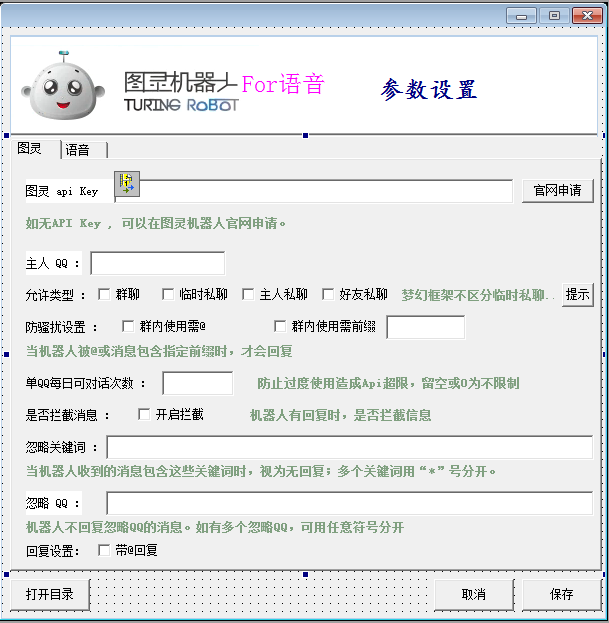This screenshot has height=623, width=609.
Task: Click the 打开目录 button
Action: (x=50, y=594)
